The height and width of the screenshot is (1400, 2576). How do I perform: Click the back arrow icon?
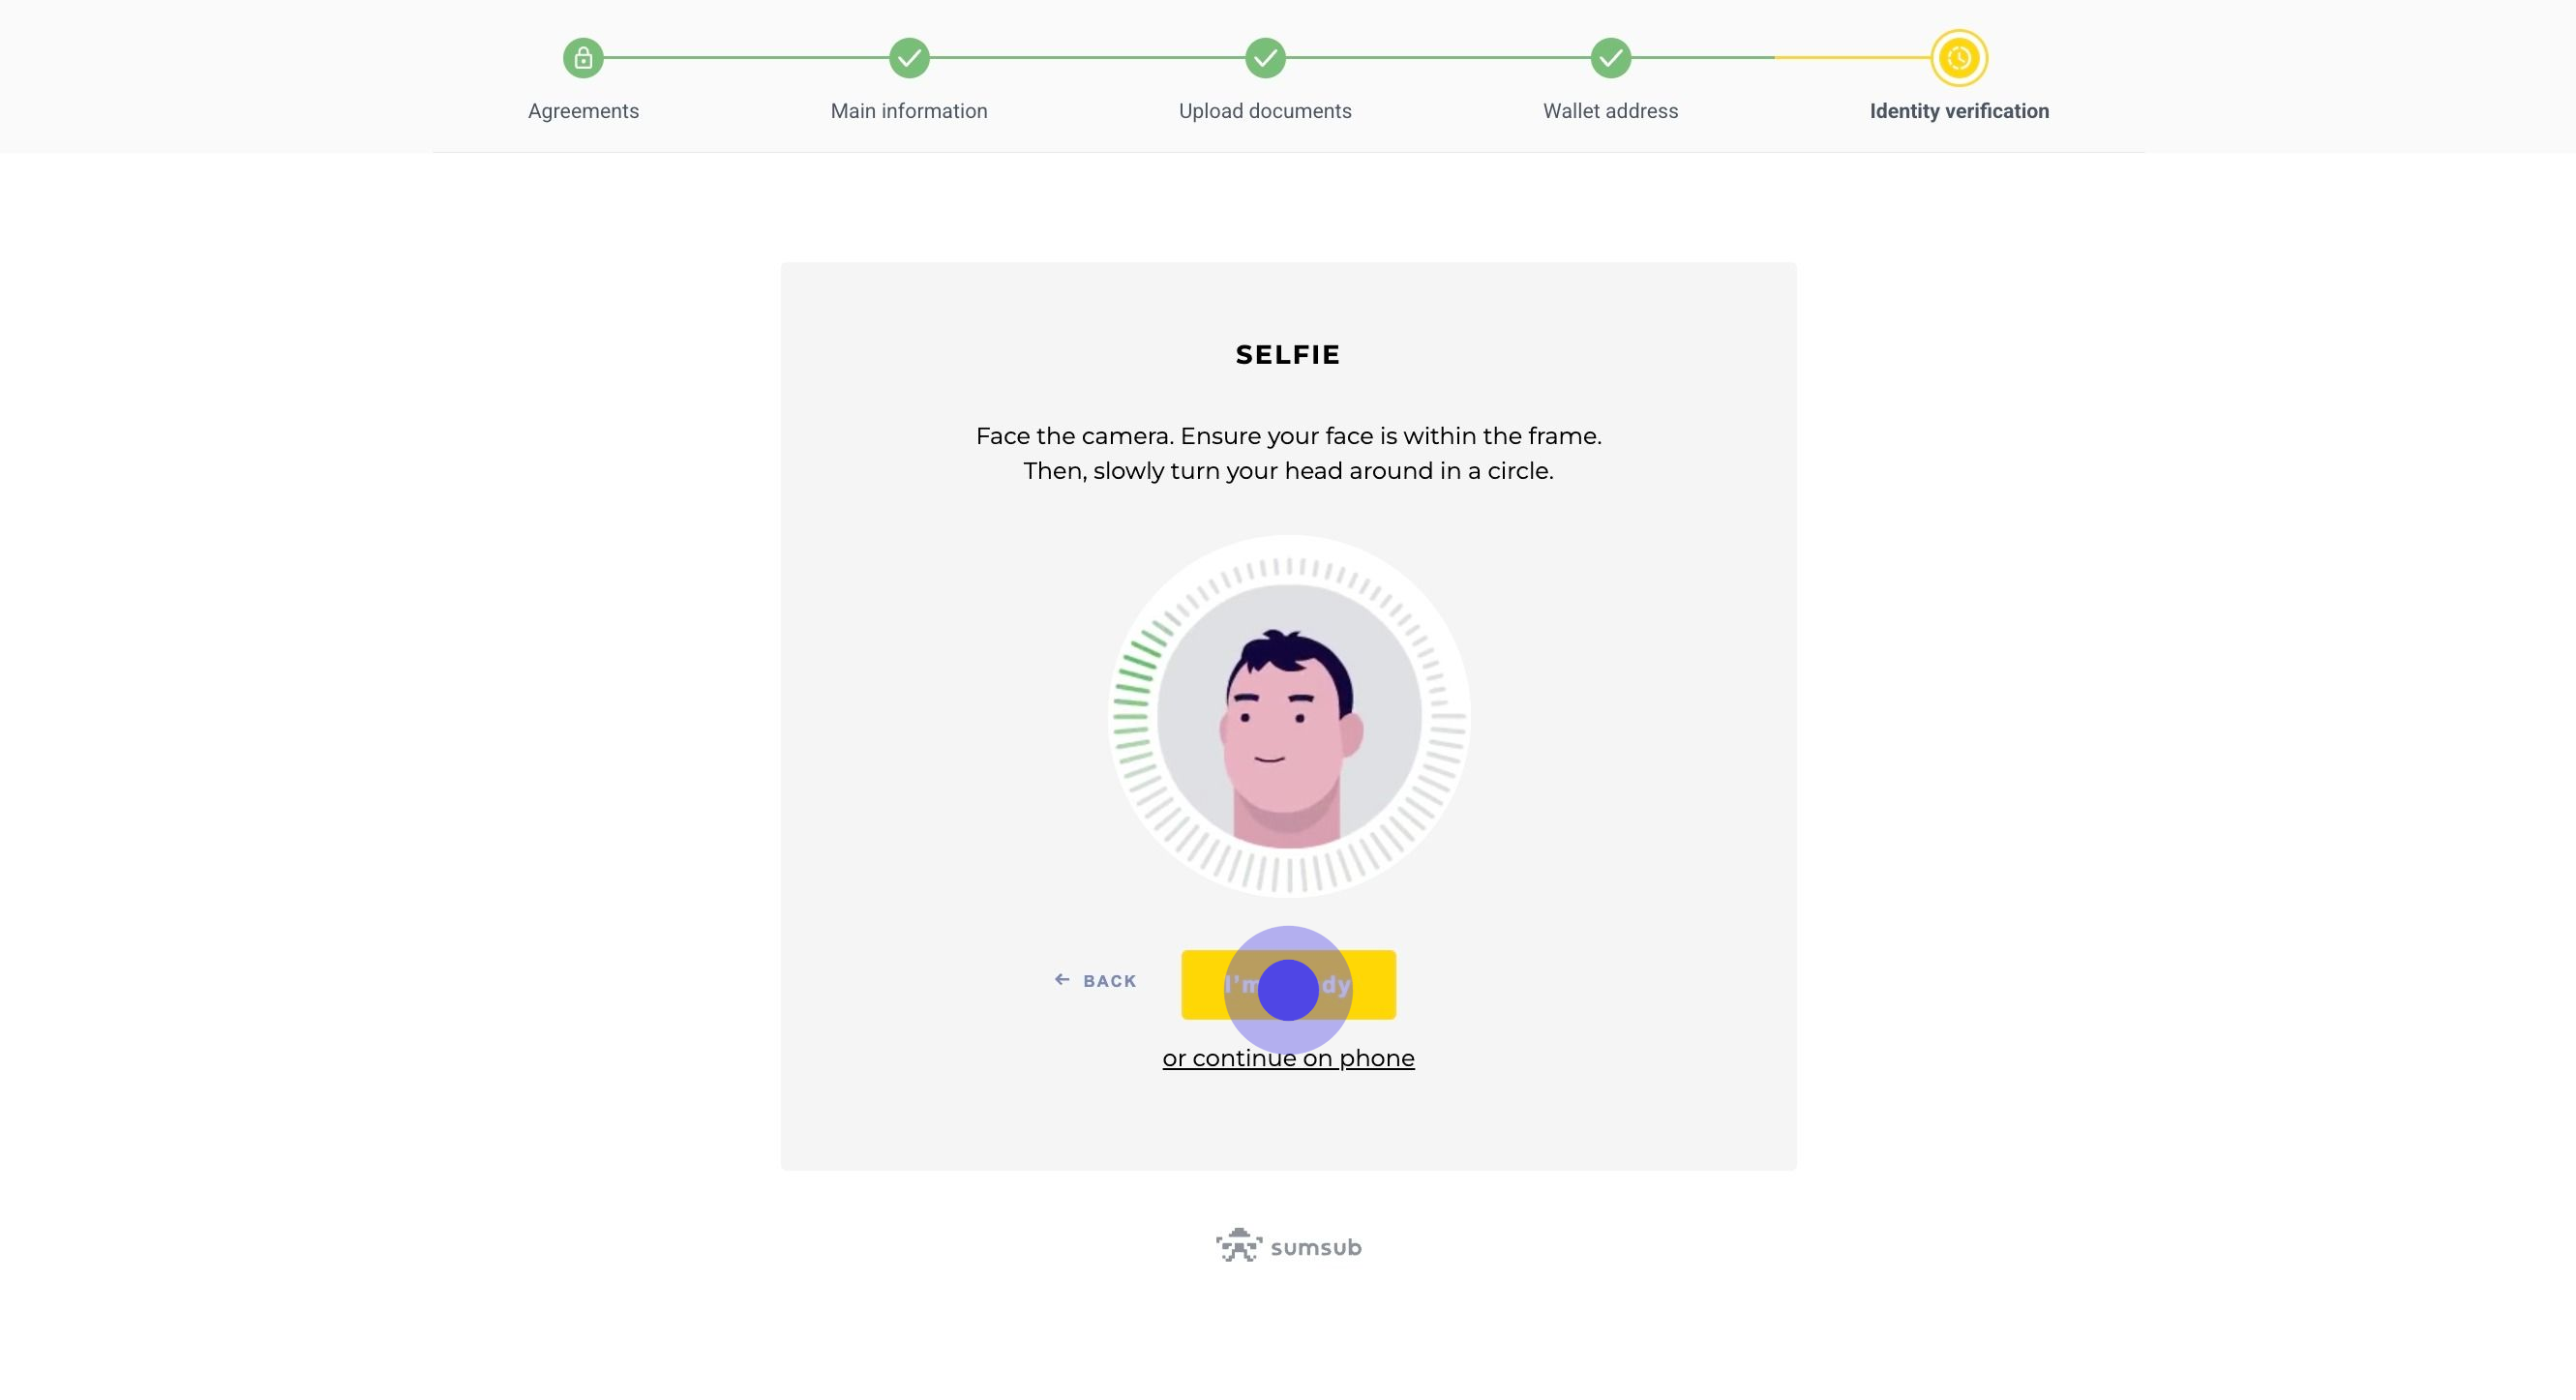pyautogui.click(x=1062, y=980)
